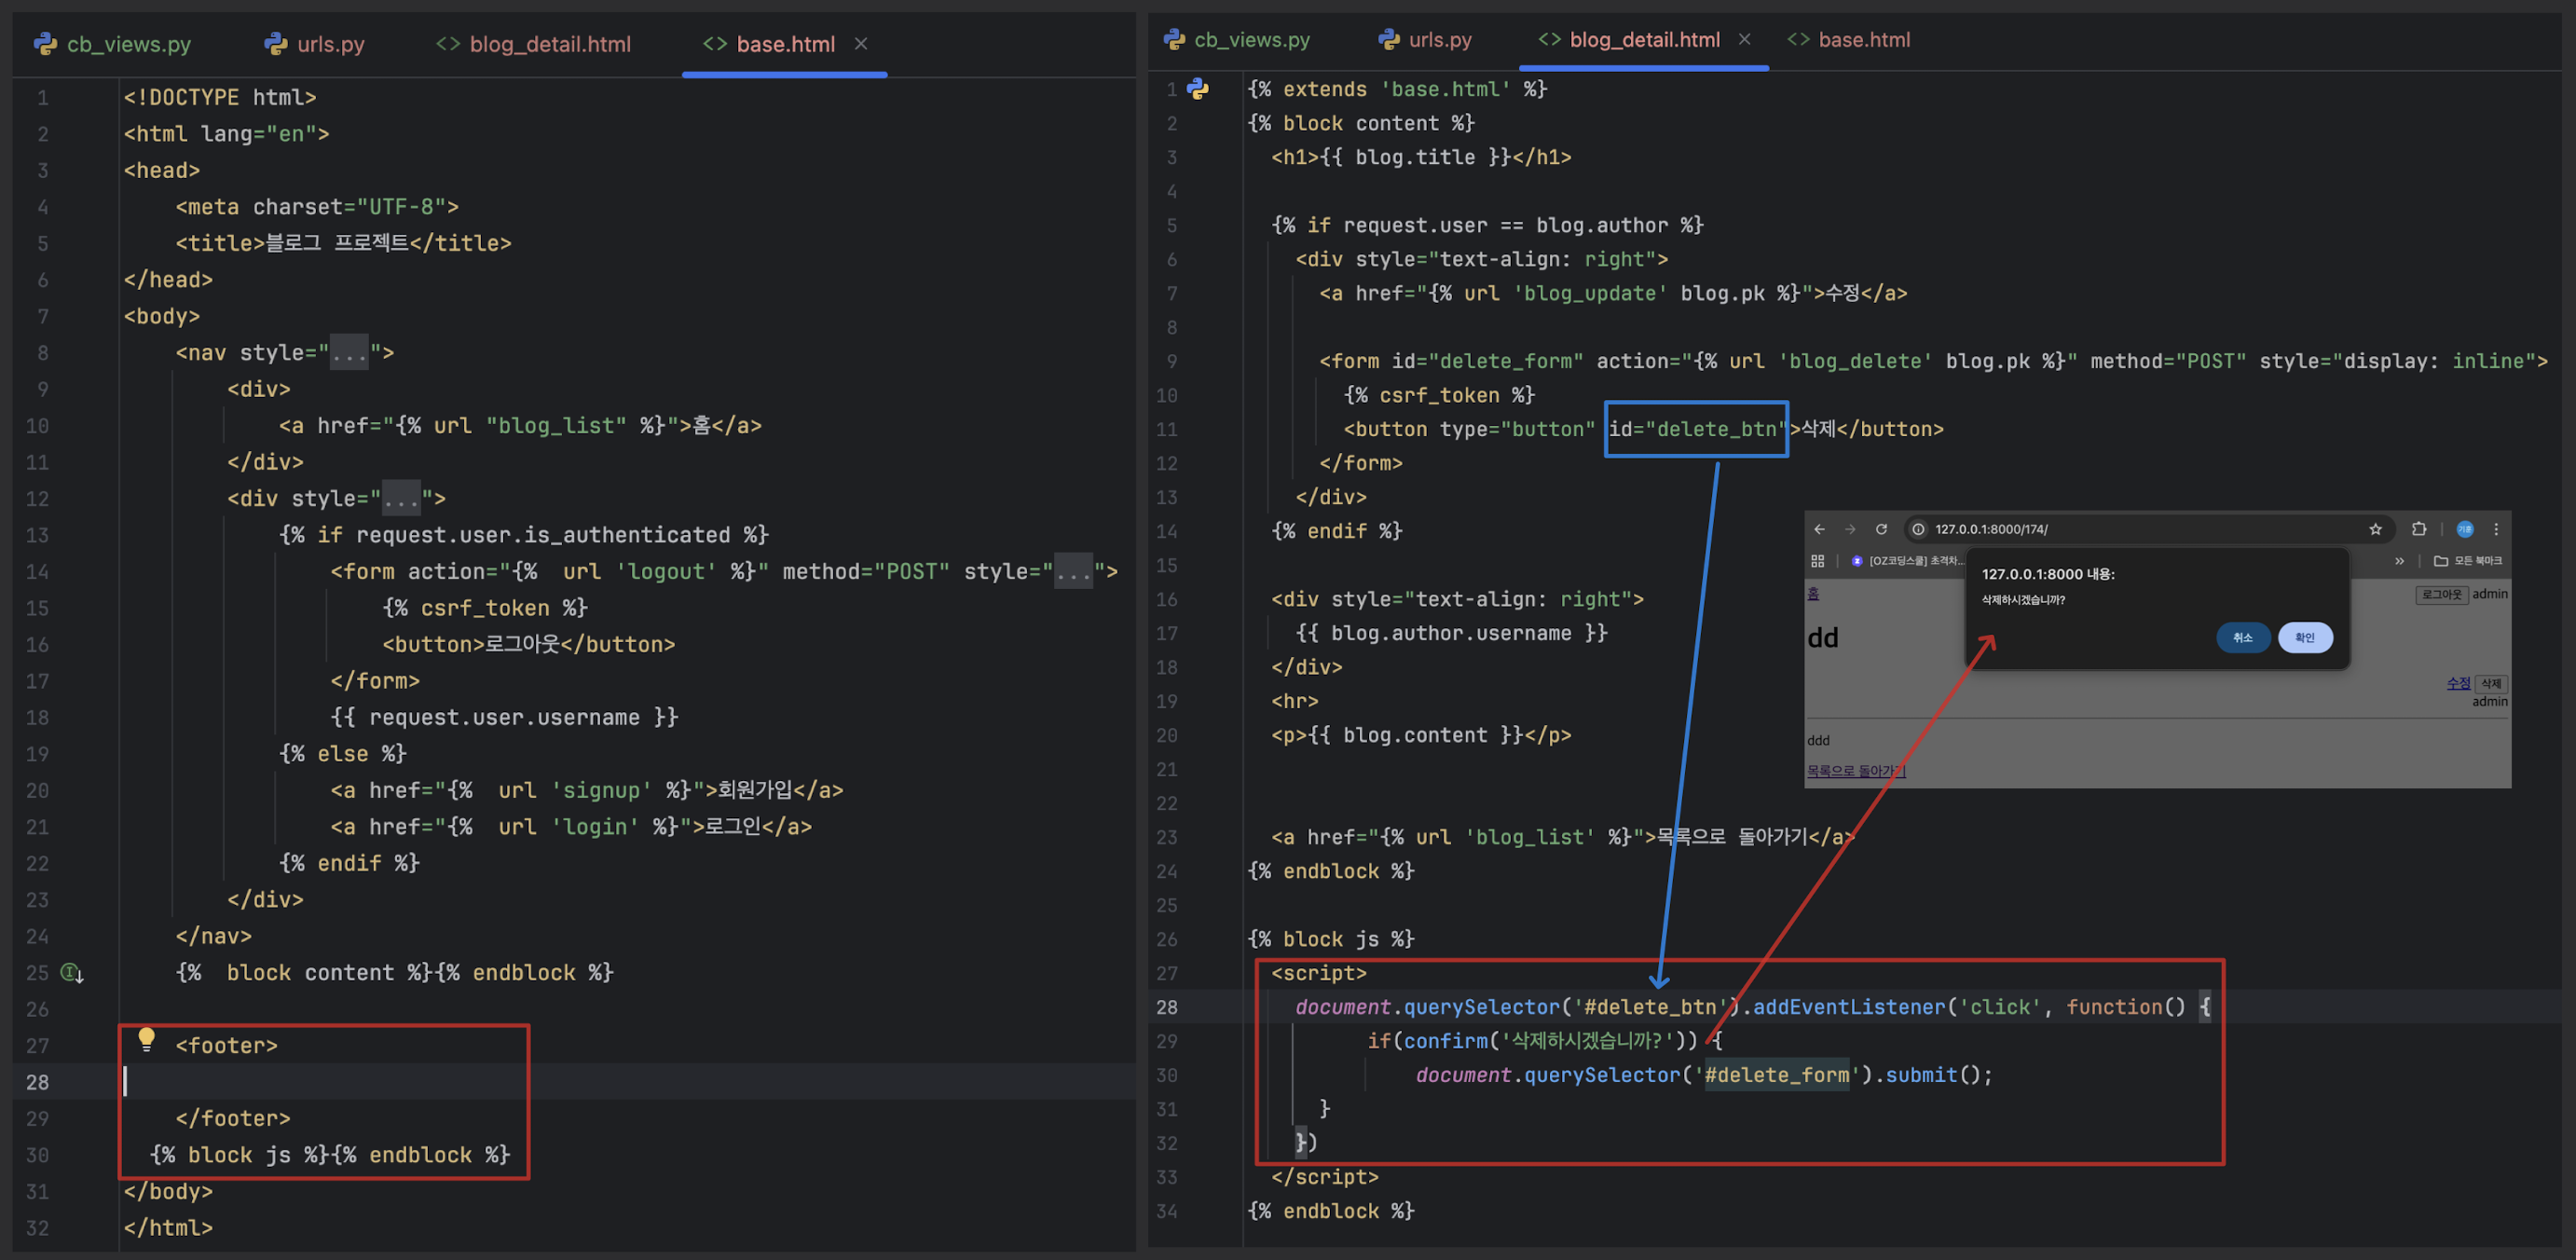The height and width of the screenshot is (1260, 2576).
Task: Expand folded div style on line 12
Action: (401, 498)
